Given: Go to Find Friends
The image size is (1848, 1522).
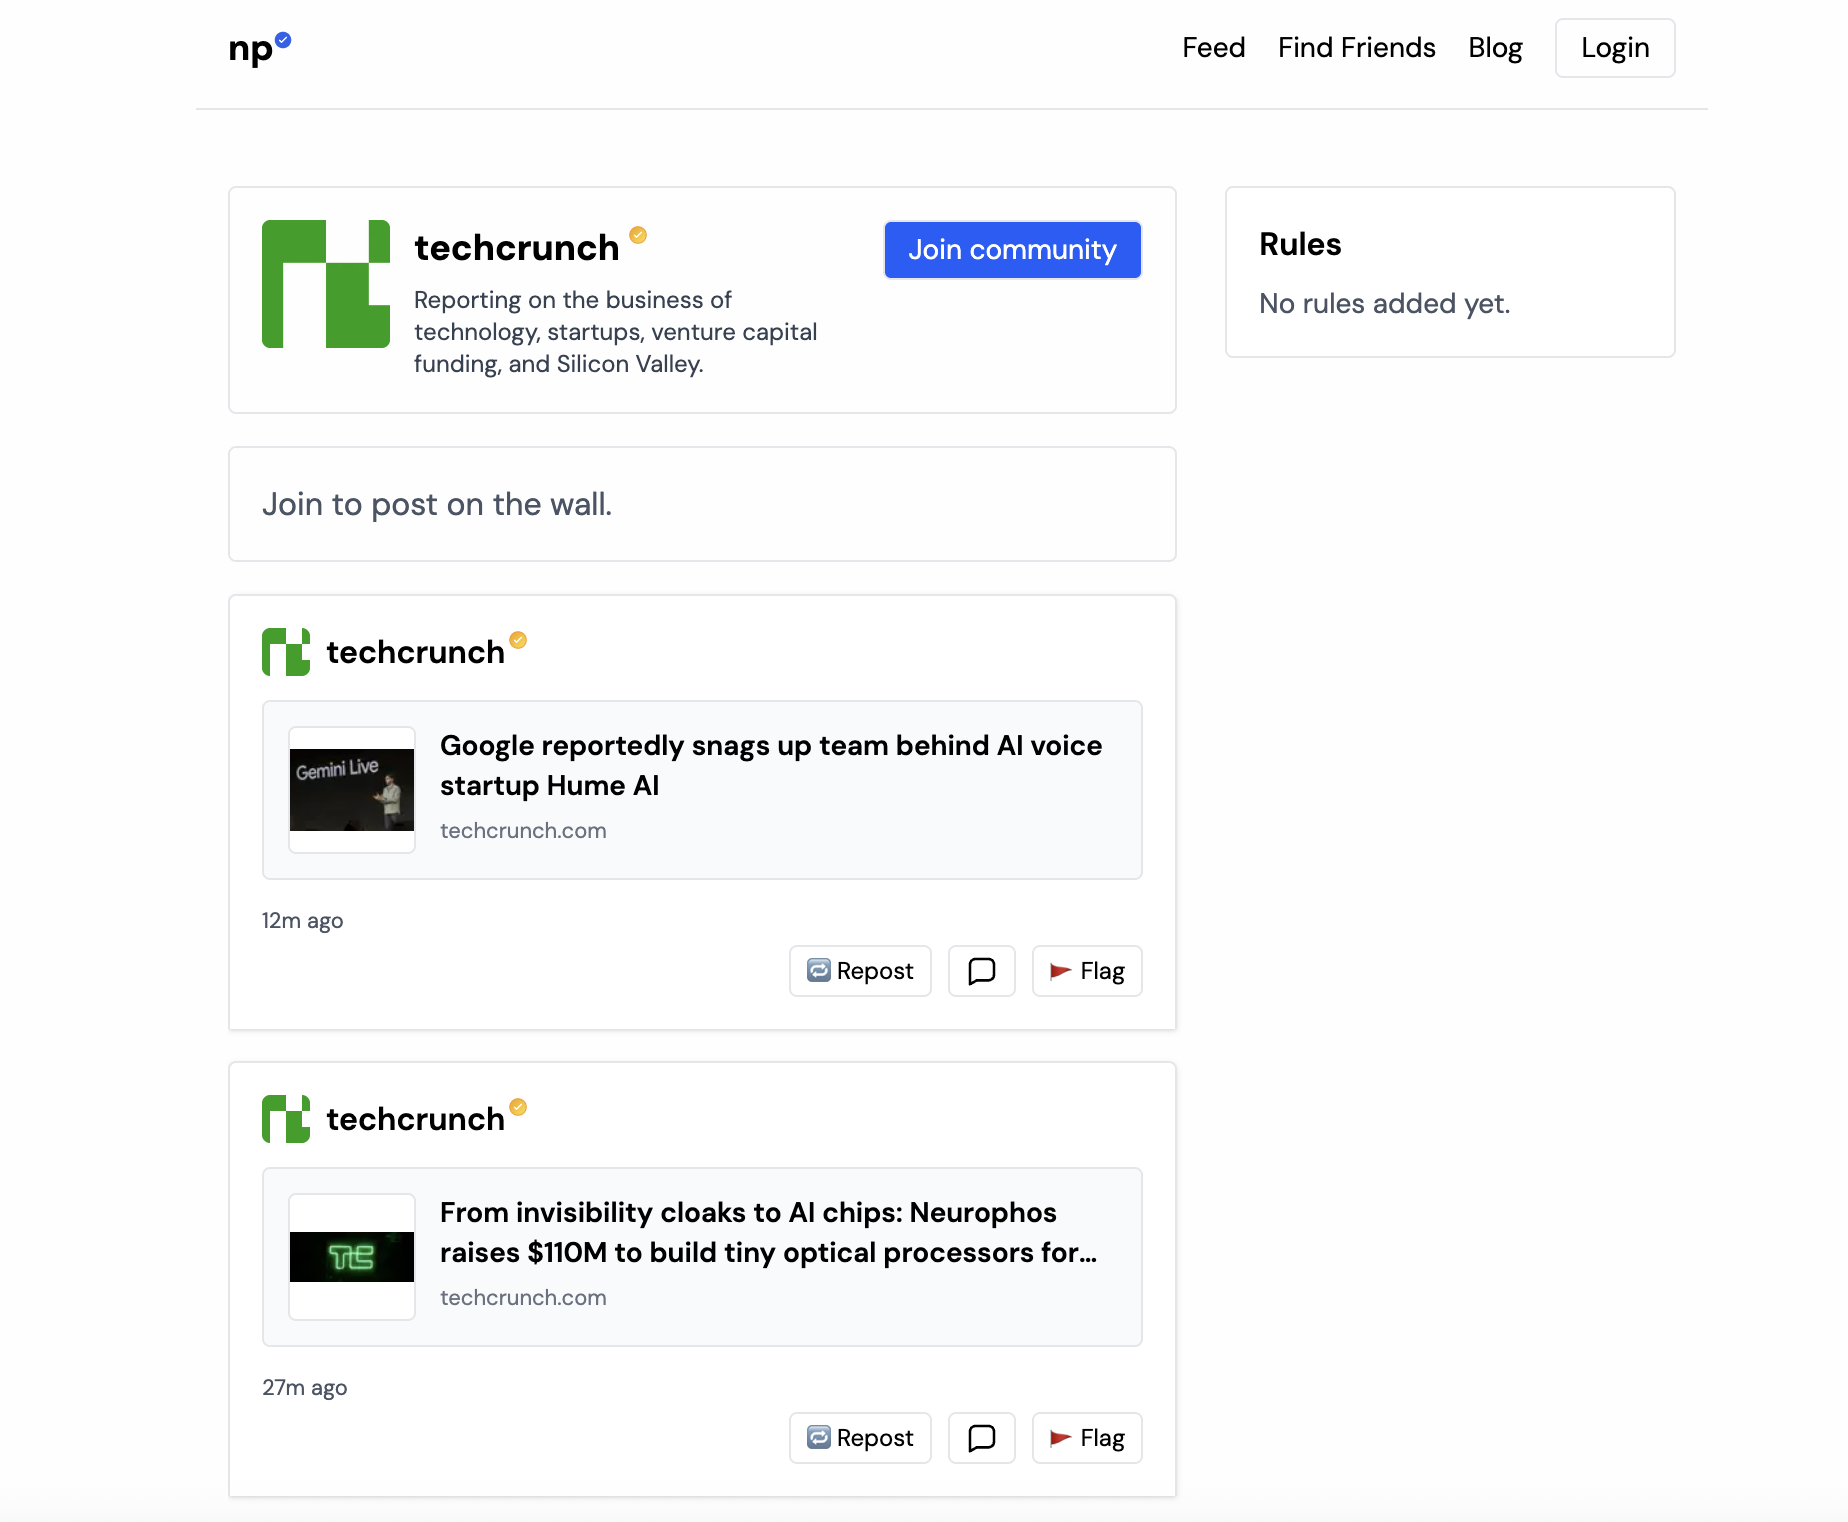Looking at the screenshot, I should [1356, 48].
